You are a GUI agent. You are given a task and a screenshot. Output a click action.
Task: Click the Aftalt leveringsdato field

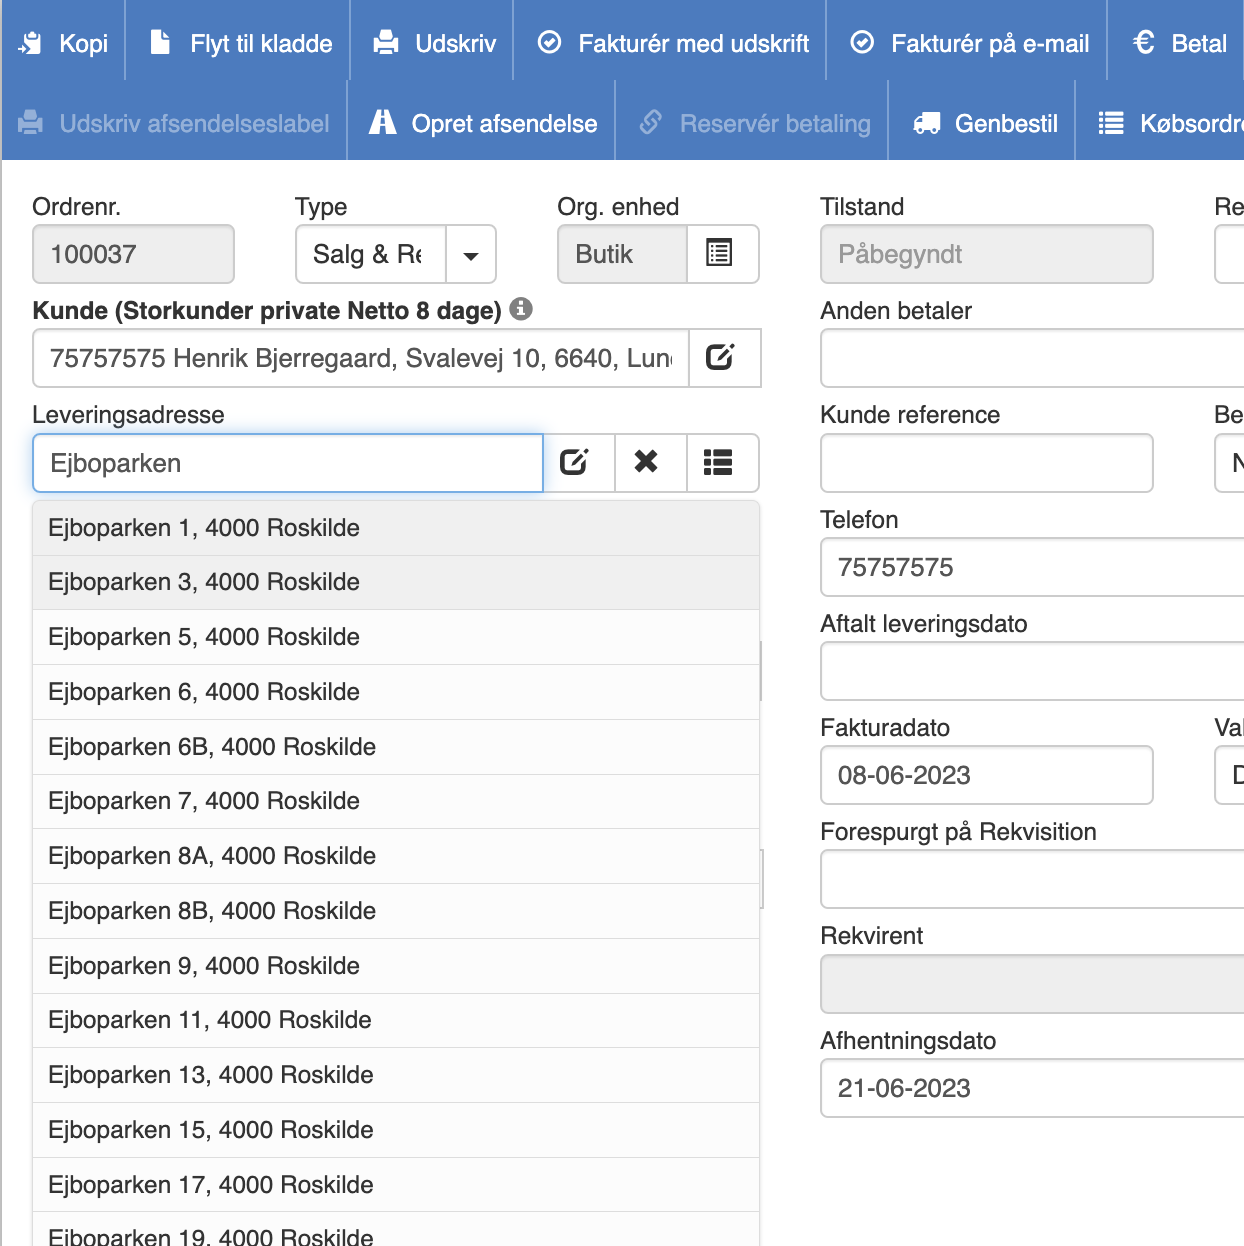1032,671
